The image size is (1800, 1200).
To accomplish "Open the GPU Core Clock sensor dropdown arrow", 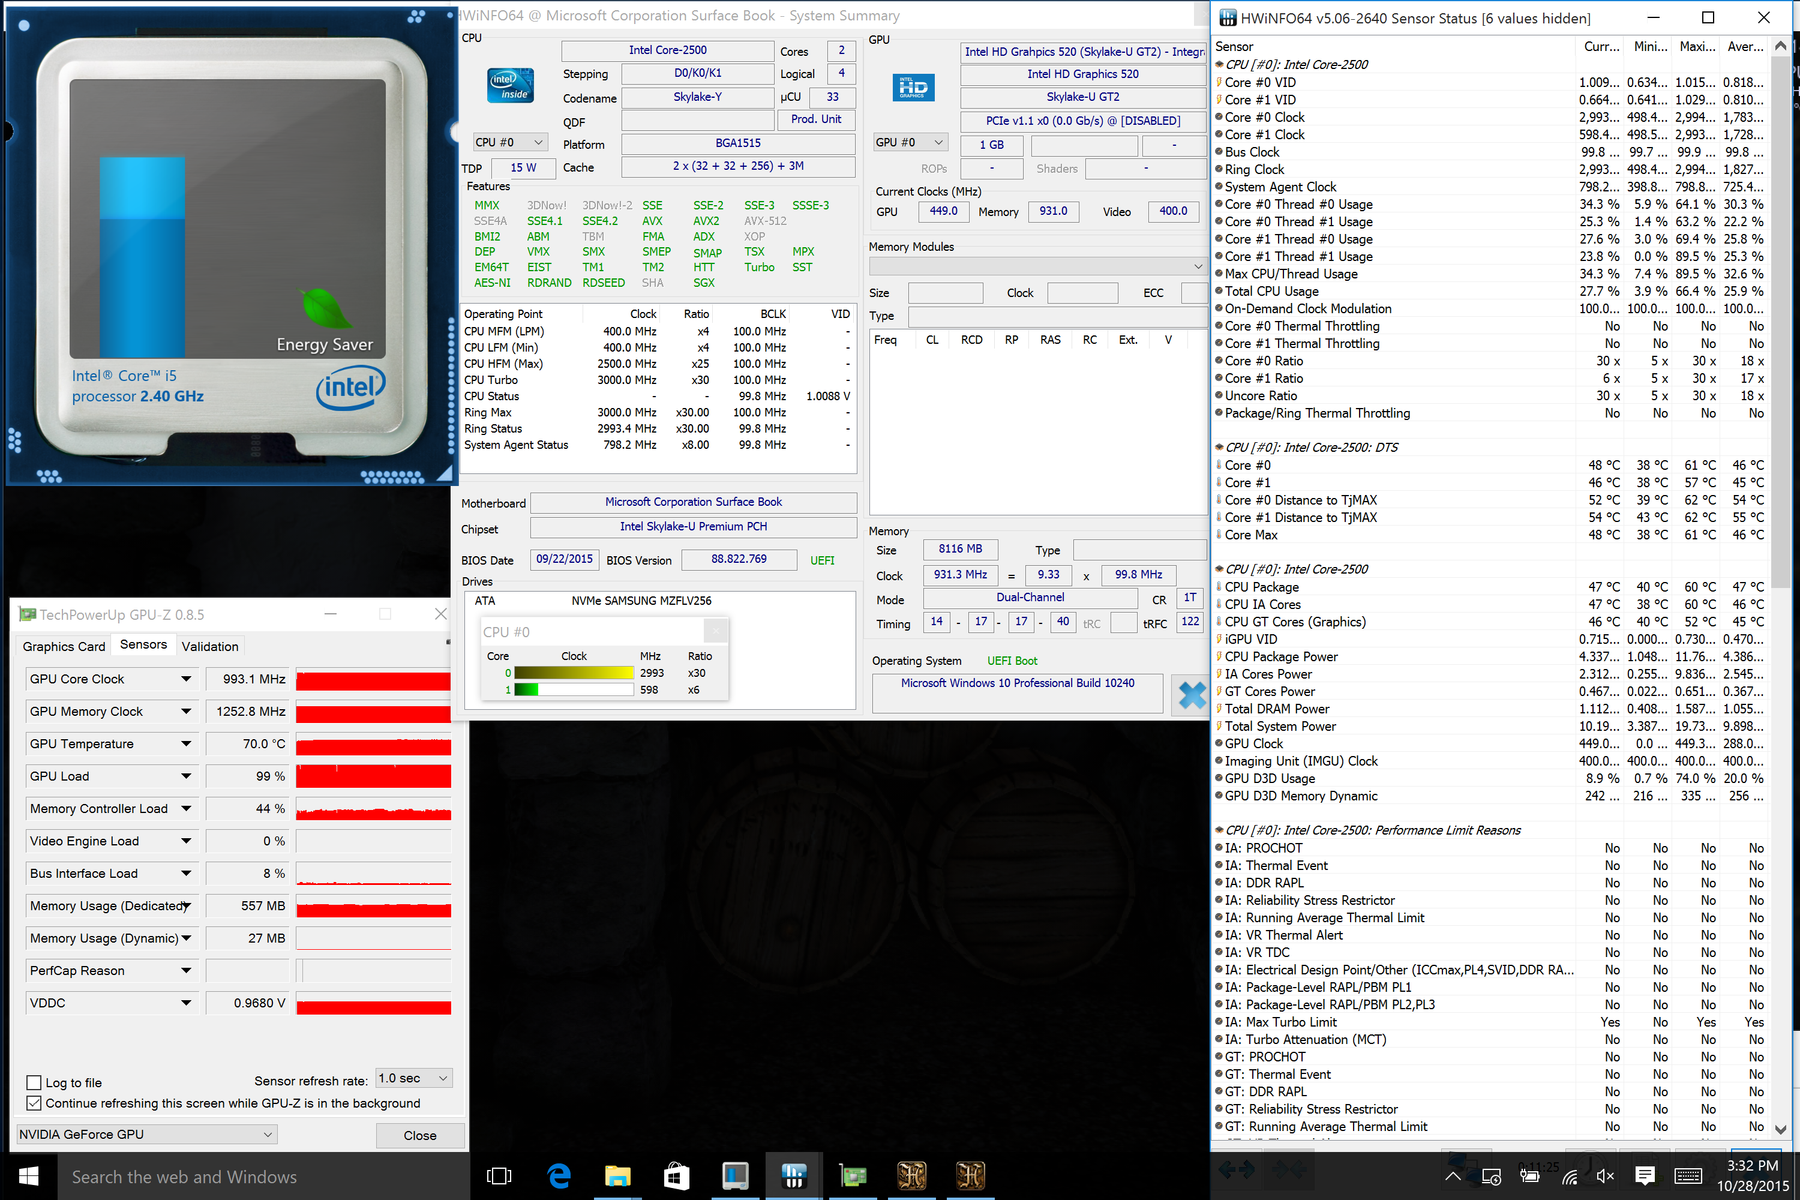I will pos(186,679).
